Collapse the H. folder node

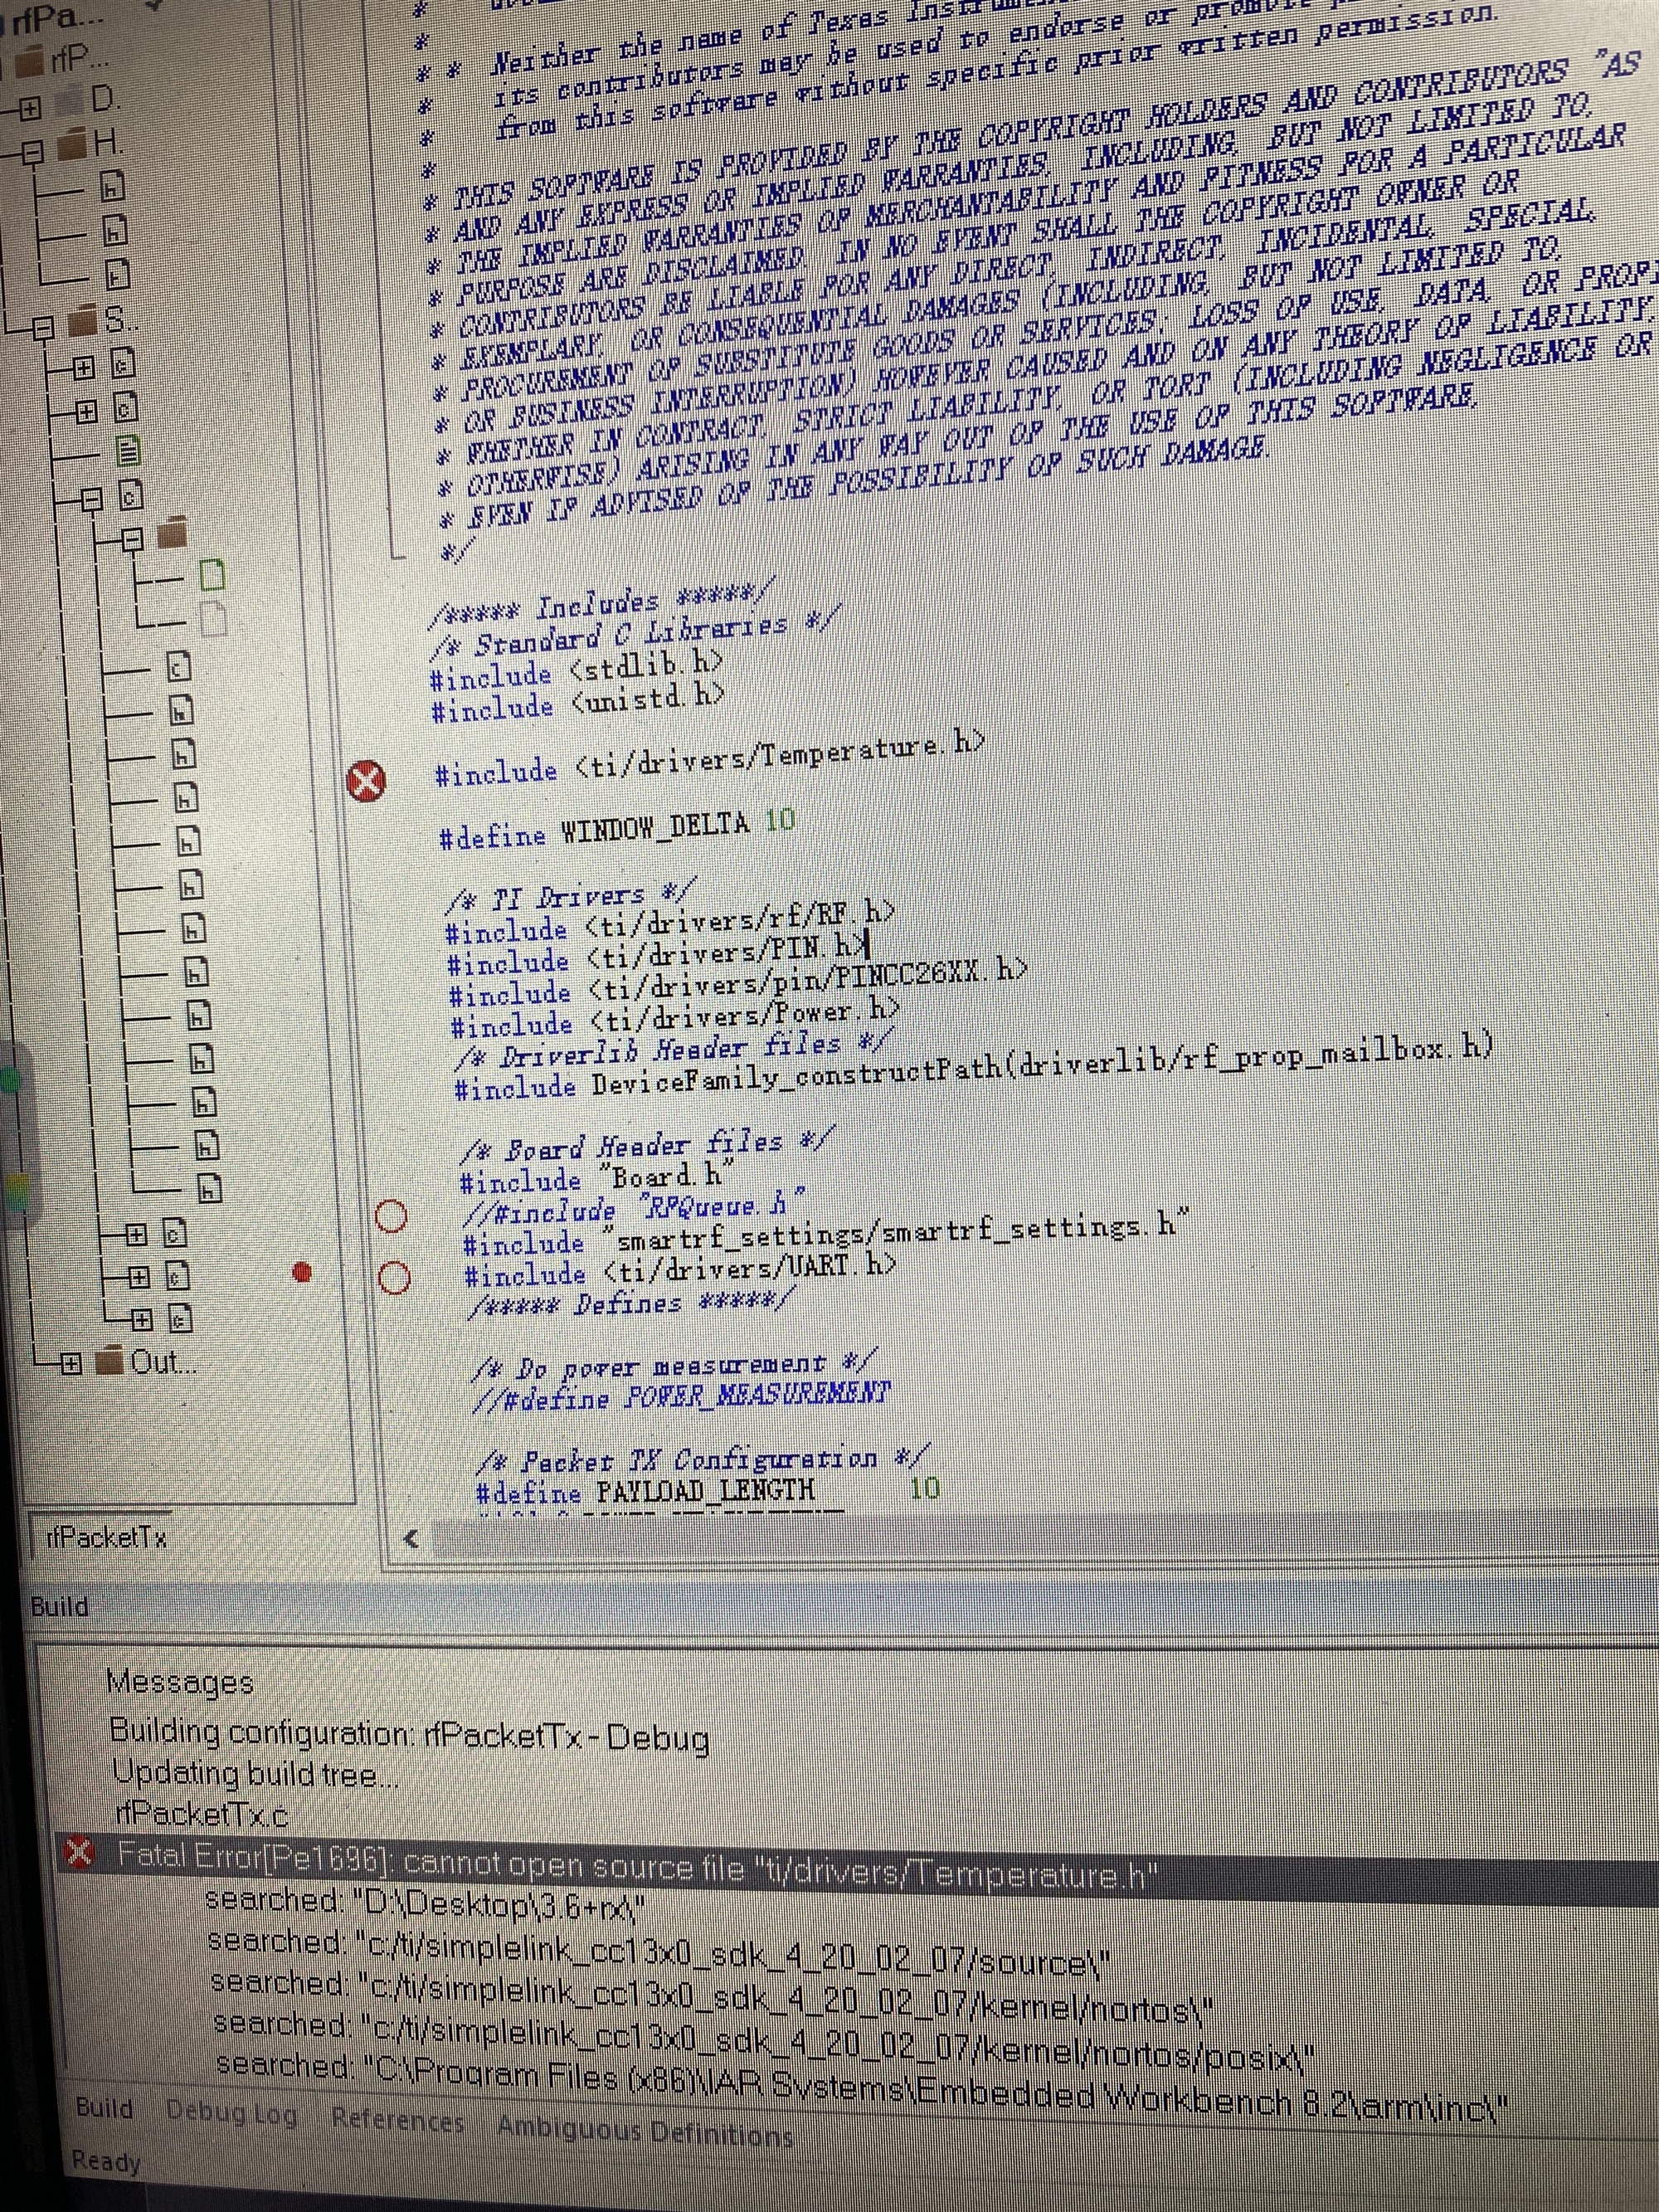coord(33,152)
